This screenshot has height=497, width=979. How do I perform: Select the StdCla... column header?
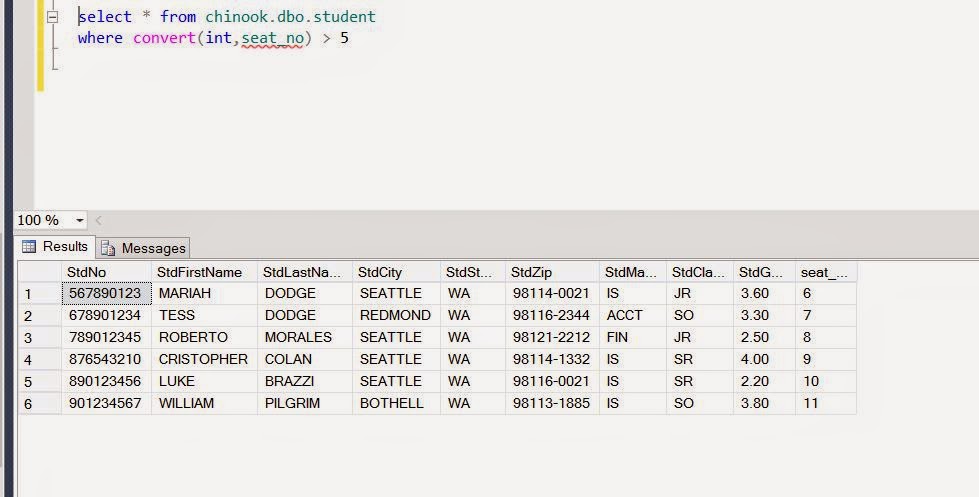700,272
